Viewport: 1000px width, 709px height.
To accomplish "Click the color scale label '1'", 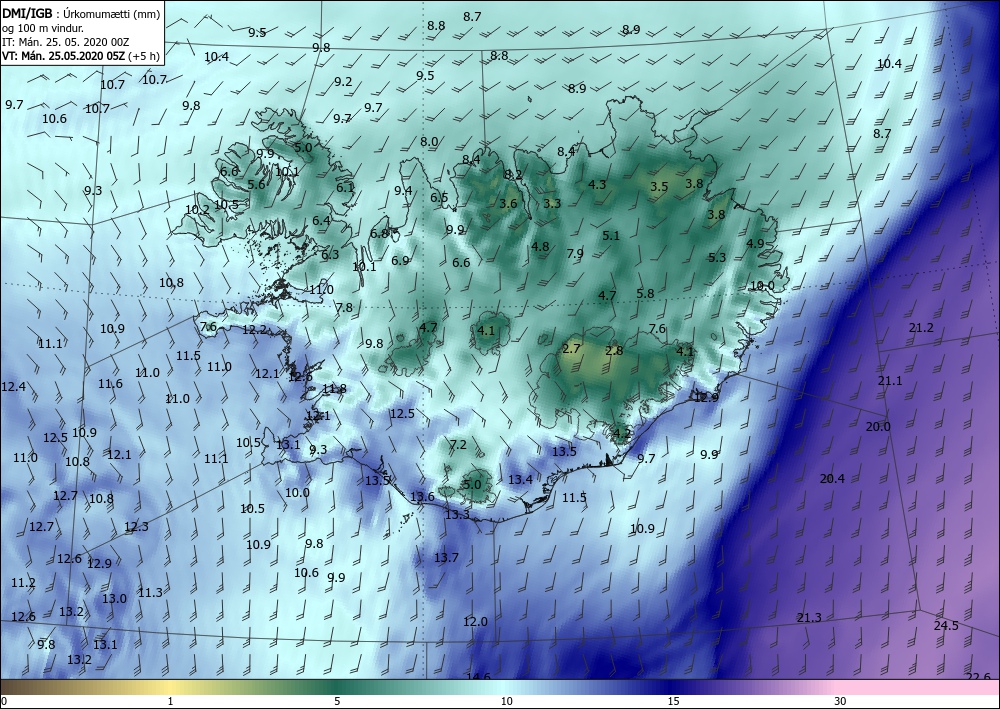I will [x=170, y=702].
